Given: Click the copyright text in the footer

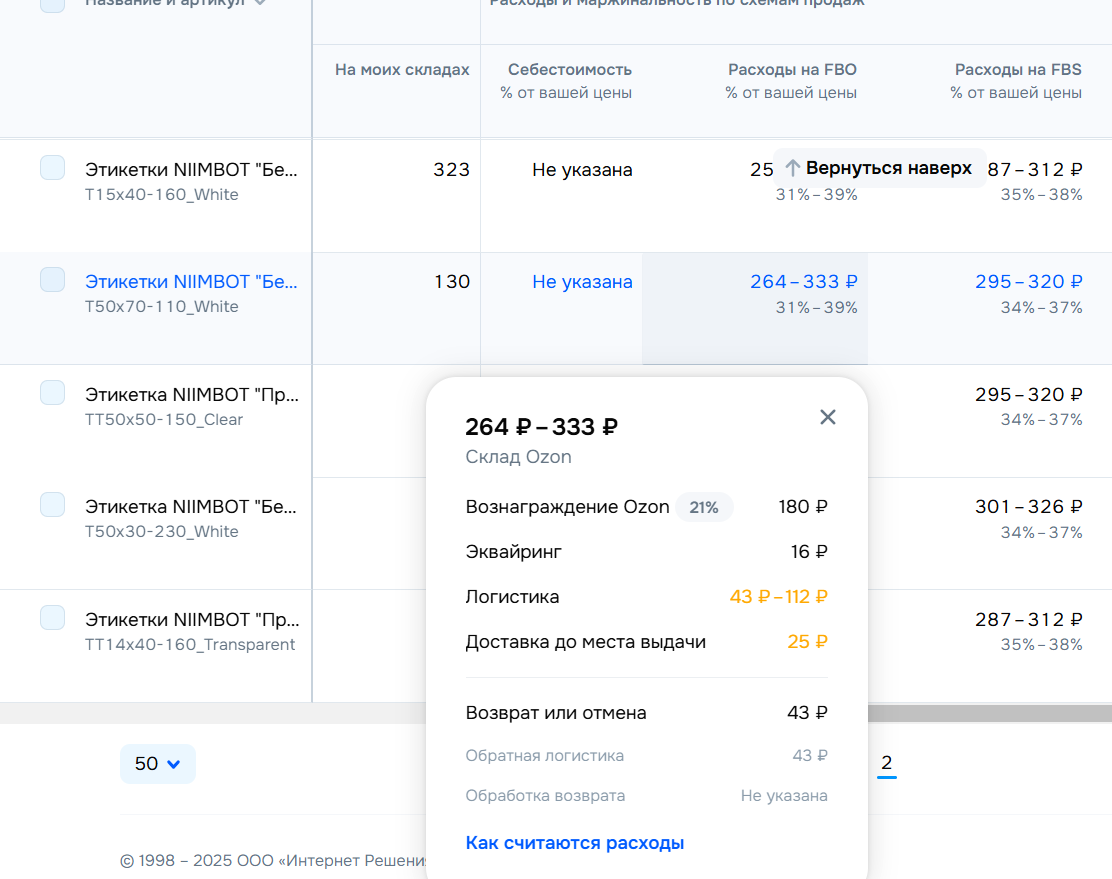Looking at the screenshot, I should point(273,861).
